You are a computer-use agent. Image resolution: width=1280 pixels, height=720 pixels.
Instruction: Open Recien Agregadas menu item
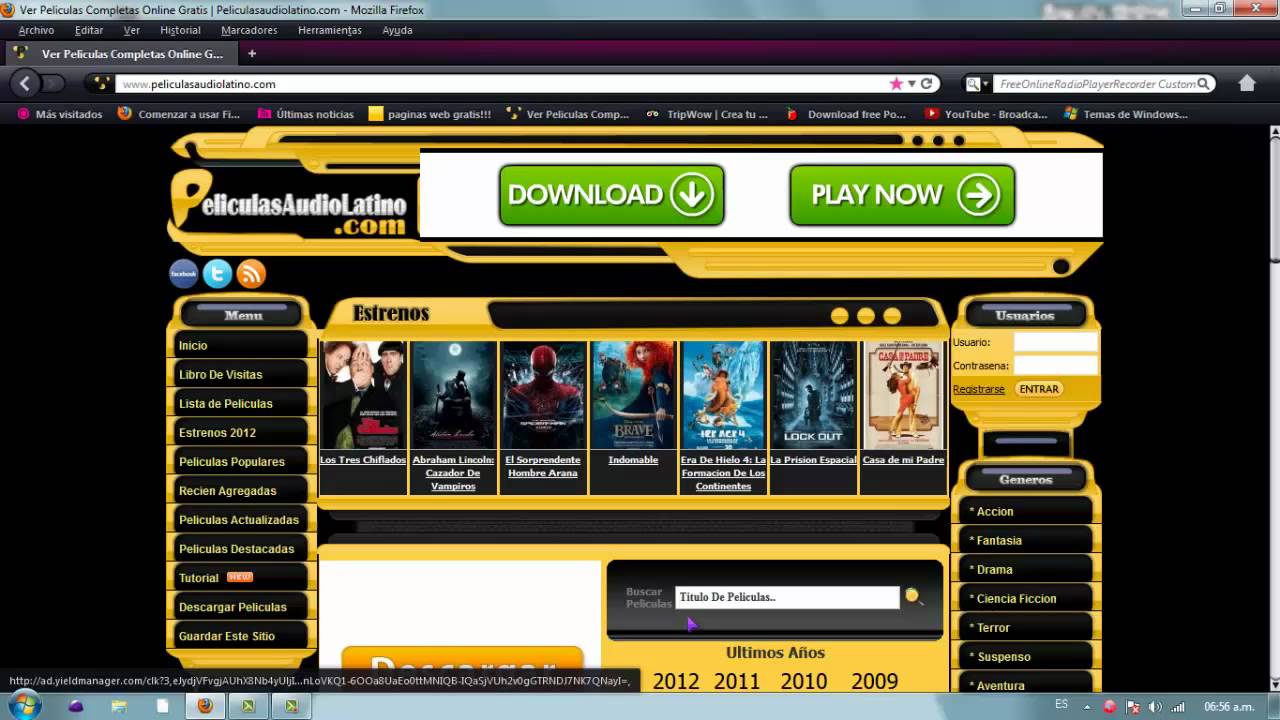click(239, 490)
